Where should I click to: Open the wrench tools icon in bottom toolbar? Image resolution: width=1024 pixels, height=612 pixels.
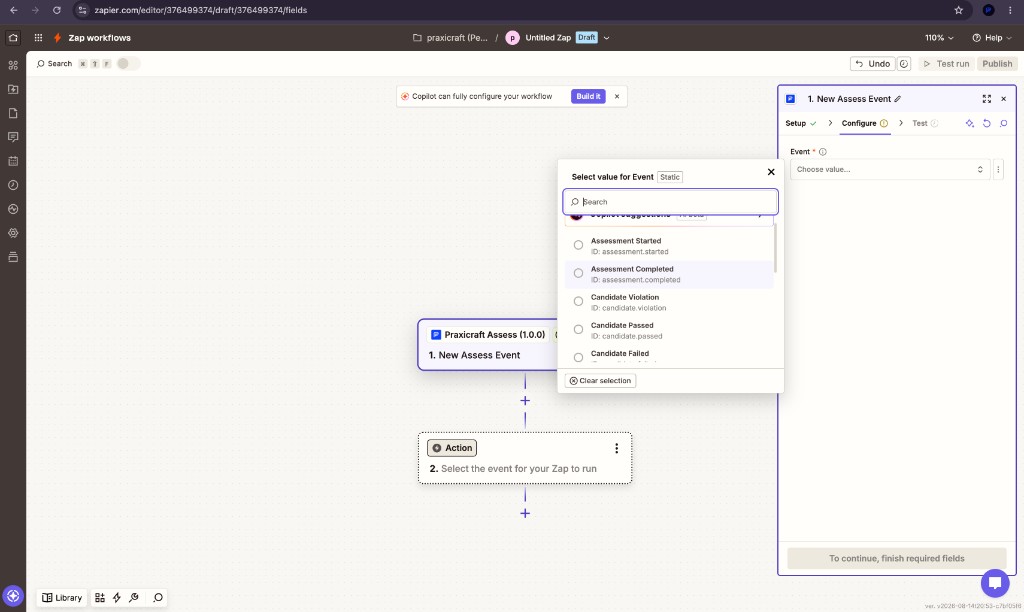click(x=134, y=598)
